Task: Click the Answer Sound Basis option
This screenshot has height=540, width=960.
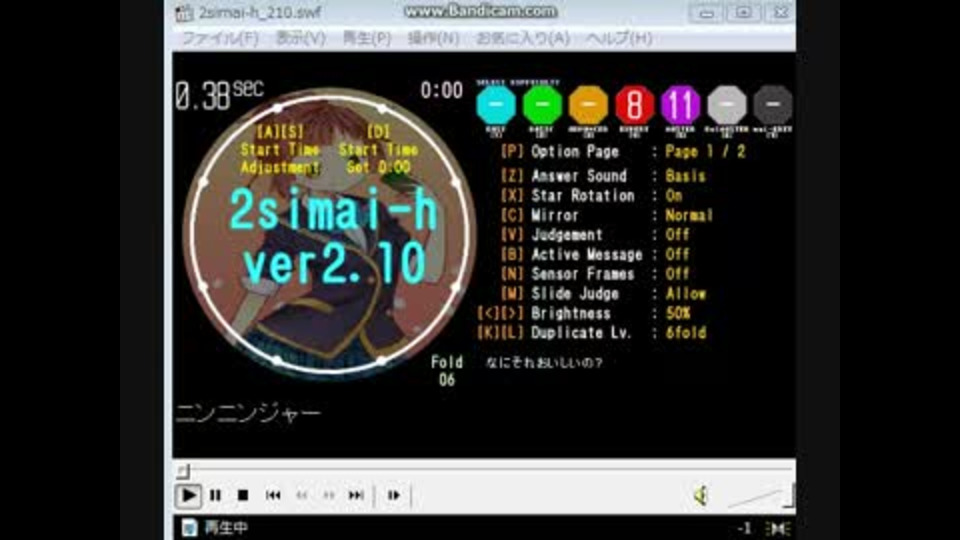Action: point(603,176)
